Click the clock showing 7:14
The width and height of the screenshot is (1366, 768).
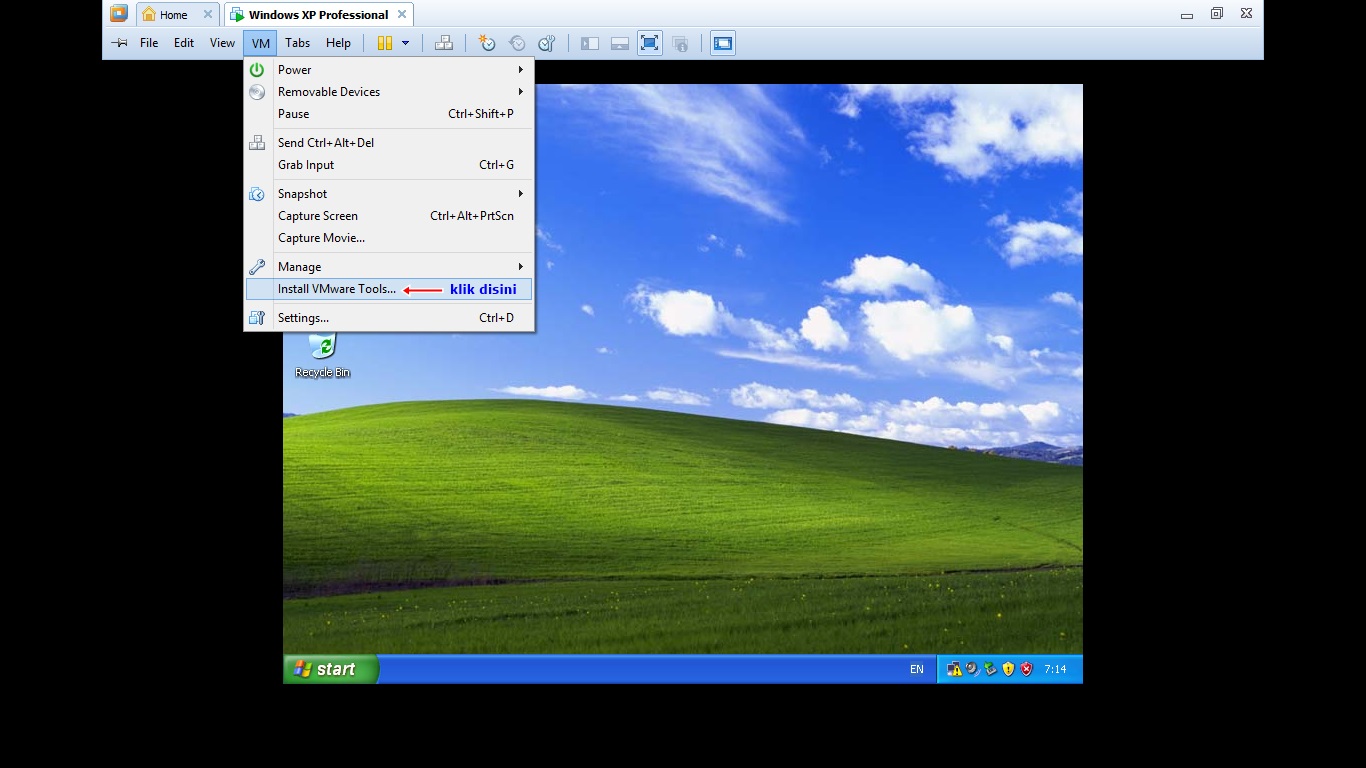click(1058, 669)
